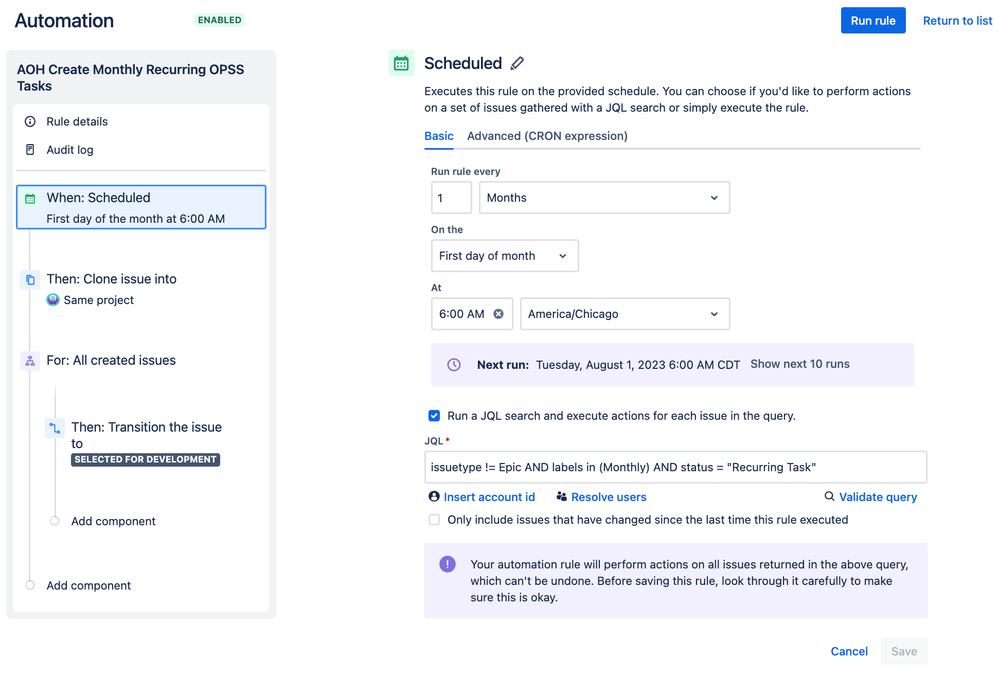Click Show next 10 runs
The image size is (999, 676).
coord(800,364)
